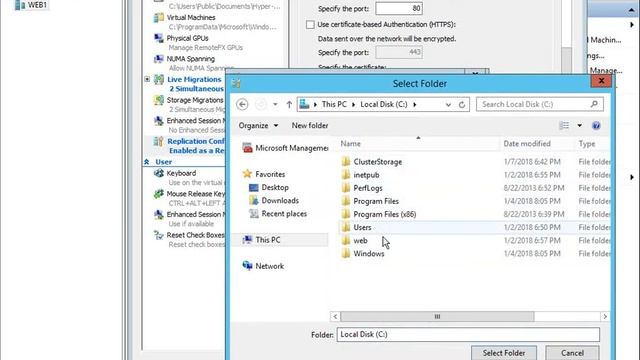
Task: Click the Windows folder icon
Action: point(346,253)
